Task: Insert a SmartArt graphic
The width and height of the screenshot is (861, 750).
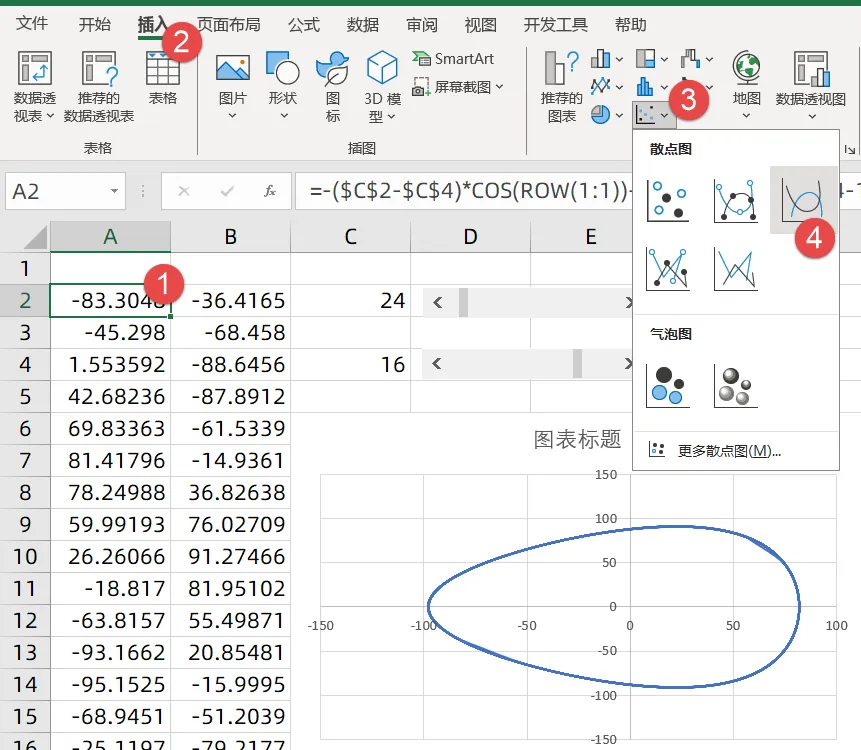Action: [x=454, y=58]
